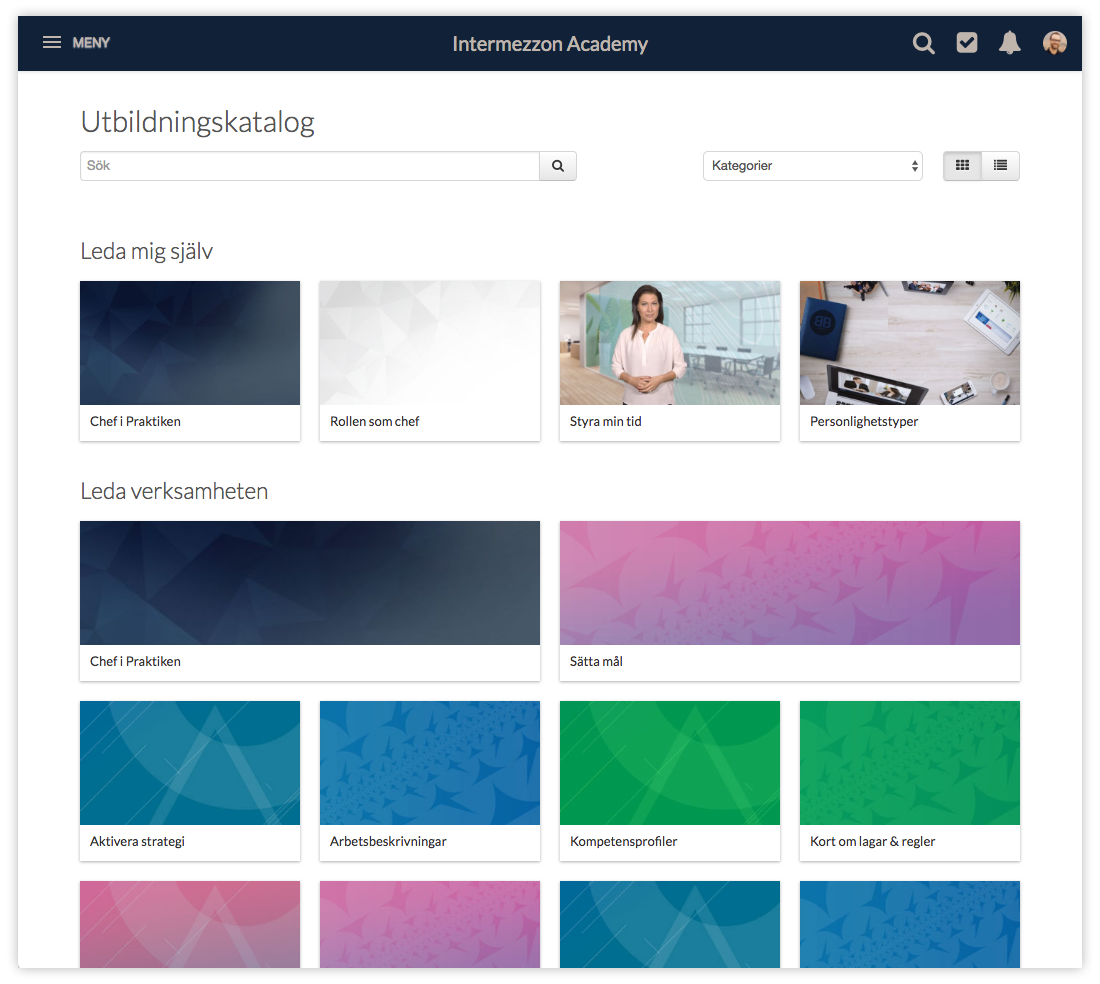
Task: Click the 'Leda verksamheten' section heading
Action: pos(174,491)
